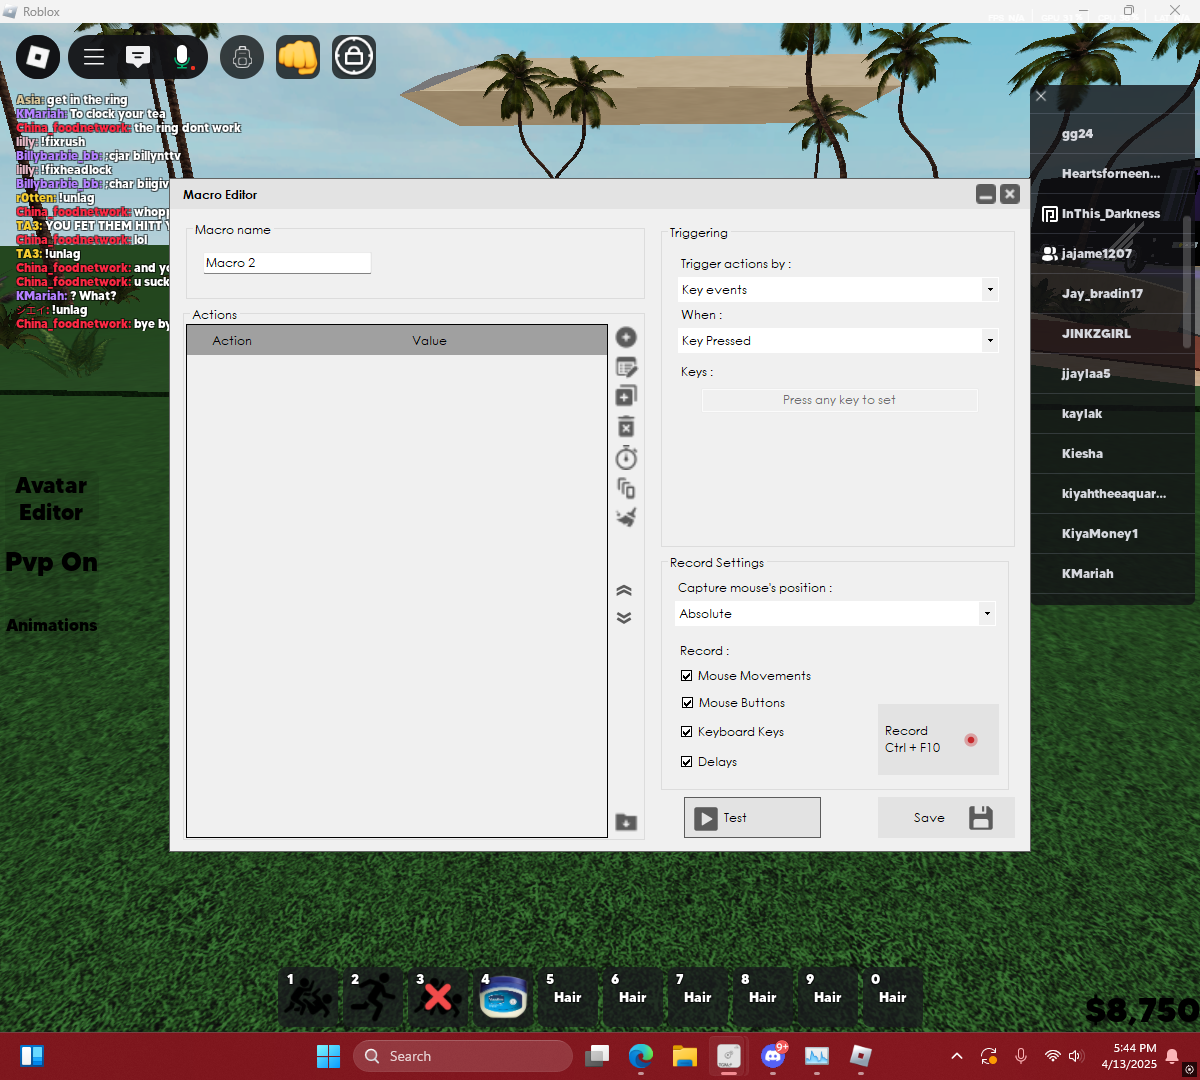Click the player list scrollbar
This screenshot has height=1080, width=1200.
[x=1187, y=282]
